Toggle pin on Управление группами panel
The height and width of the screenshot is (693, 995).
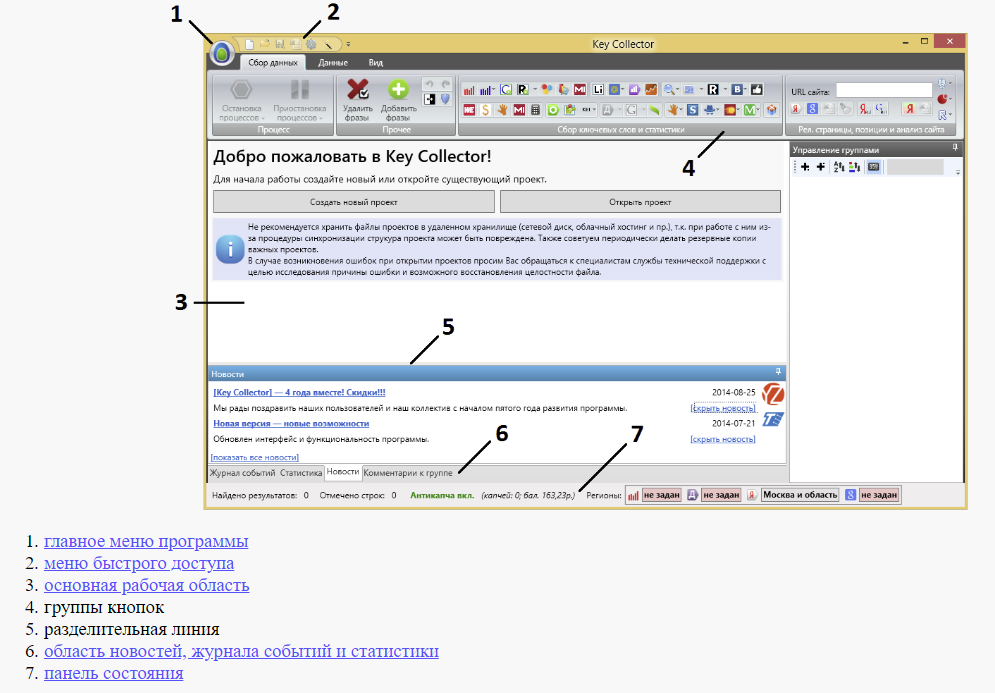click(955, 148)
